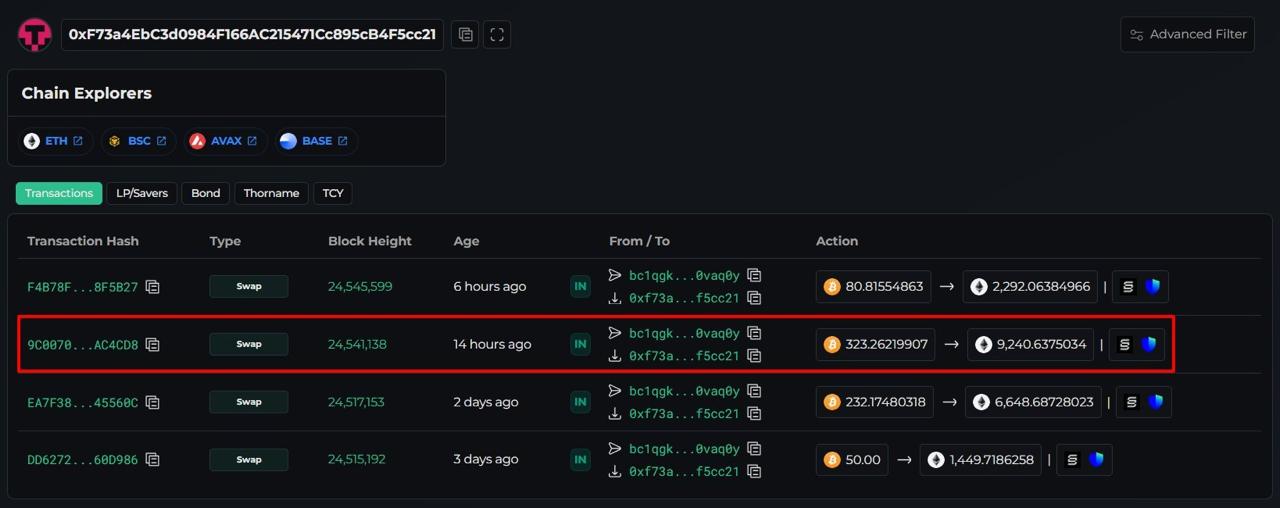The width and height of the screenshot is (1280, 508).
Task: Copy sender address in first transaction row
Action: (x=754, y=275)
